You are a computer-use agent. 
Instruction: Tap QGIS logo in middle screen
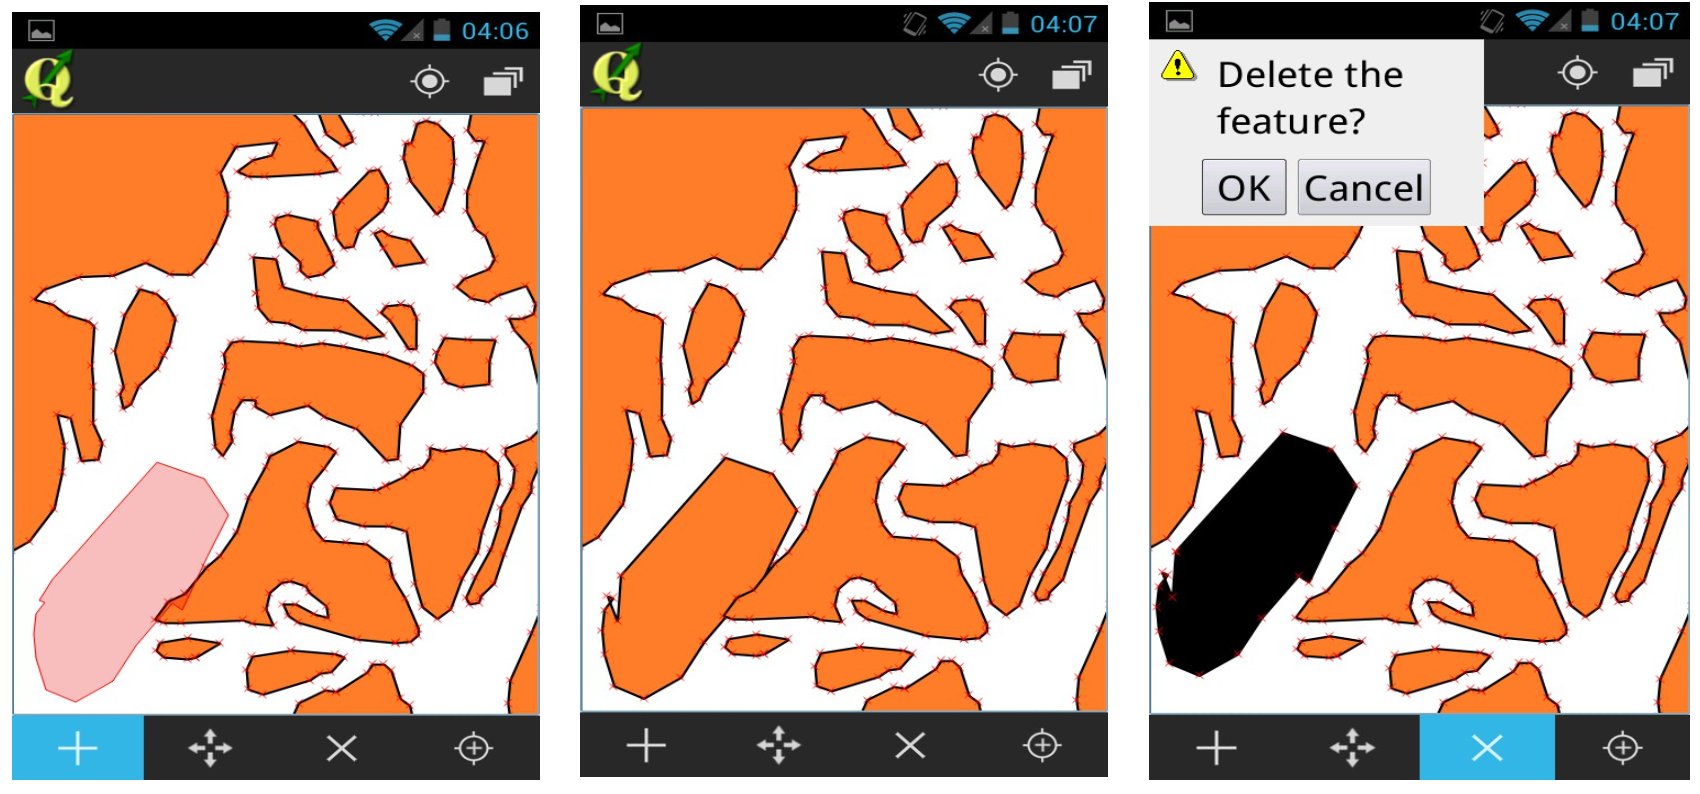(617, 73)
